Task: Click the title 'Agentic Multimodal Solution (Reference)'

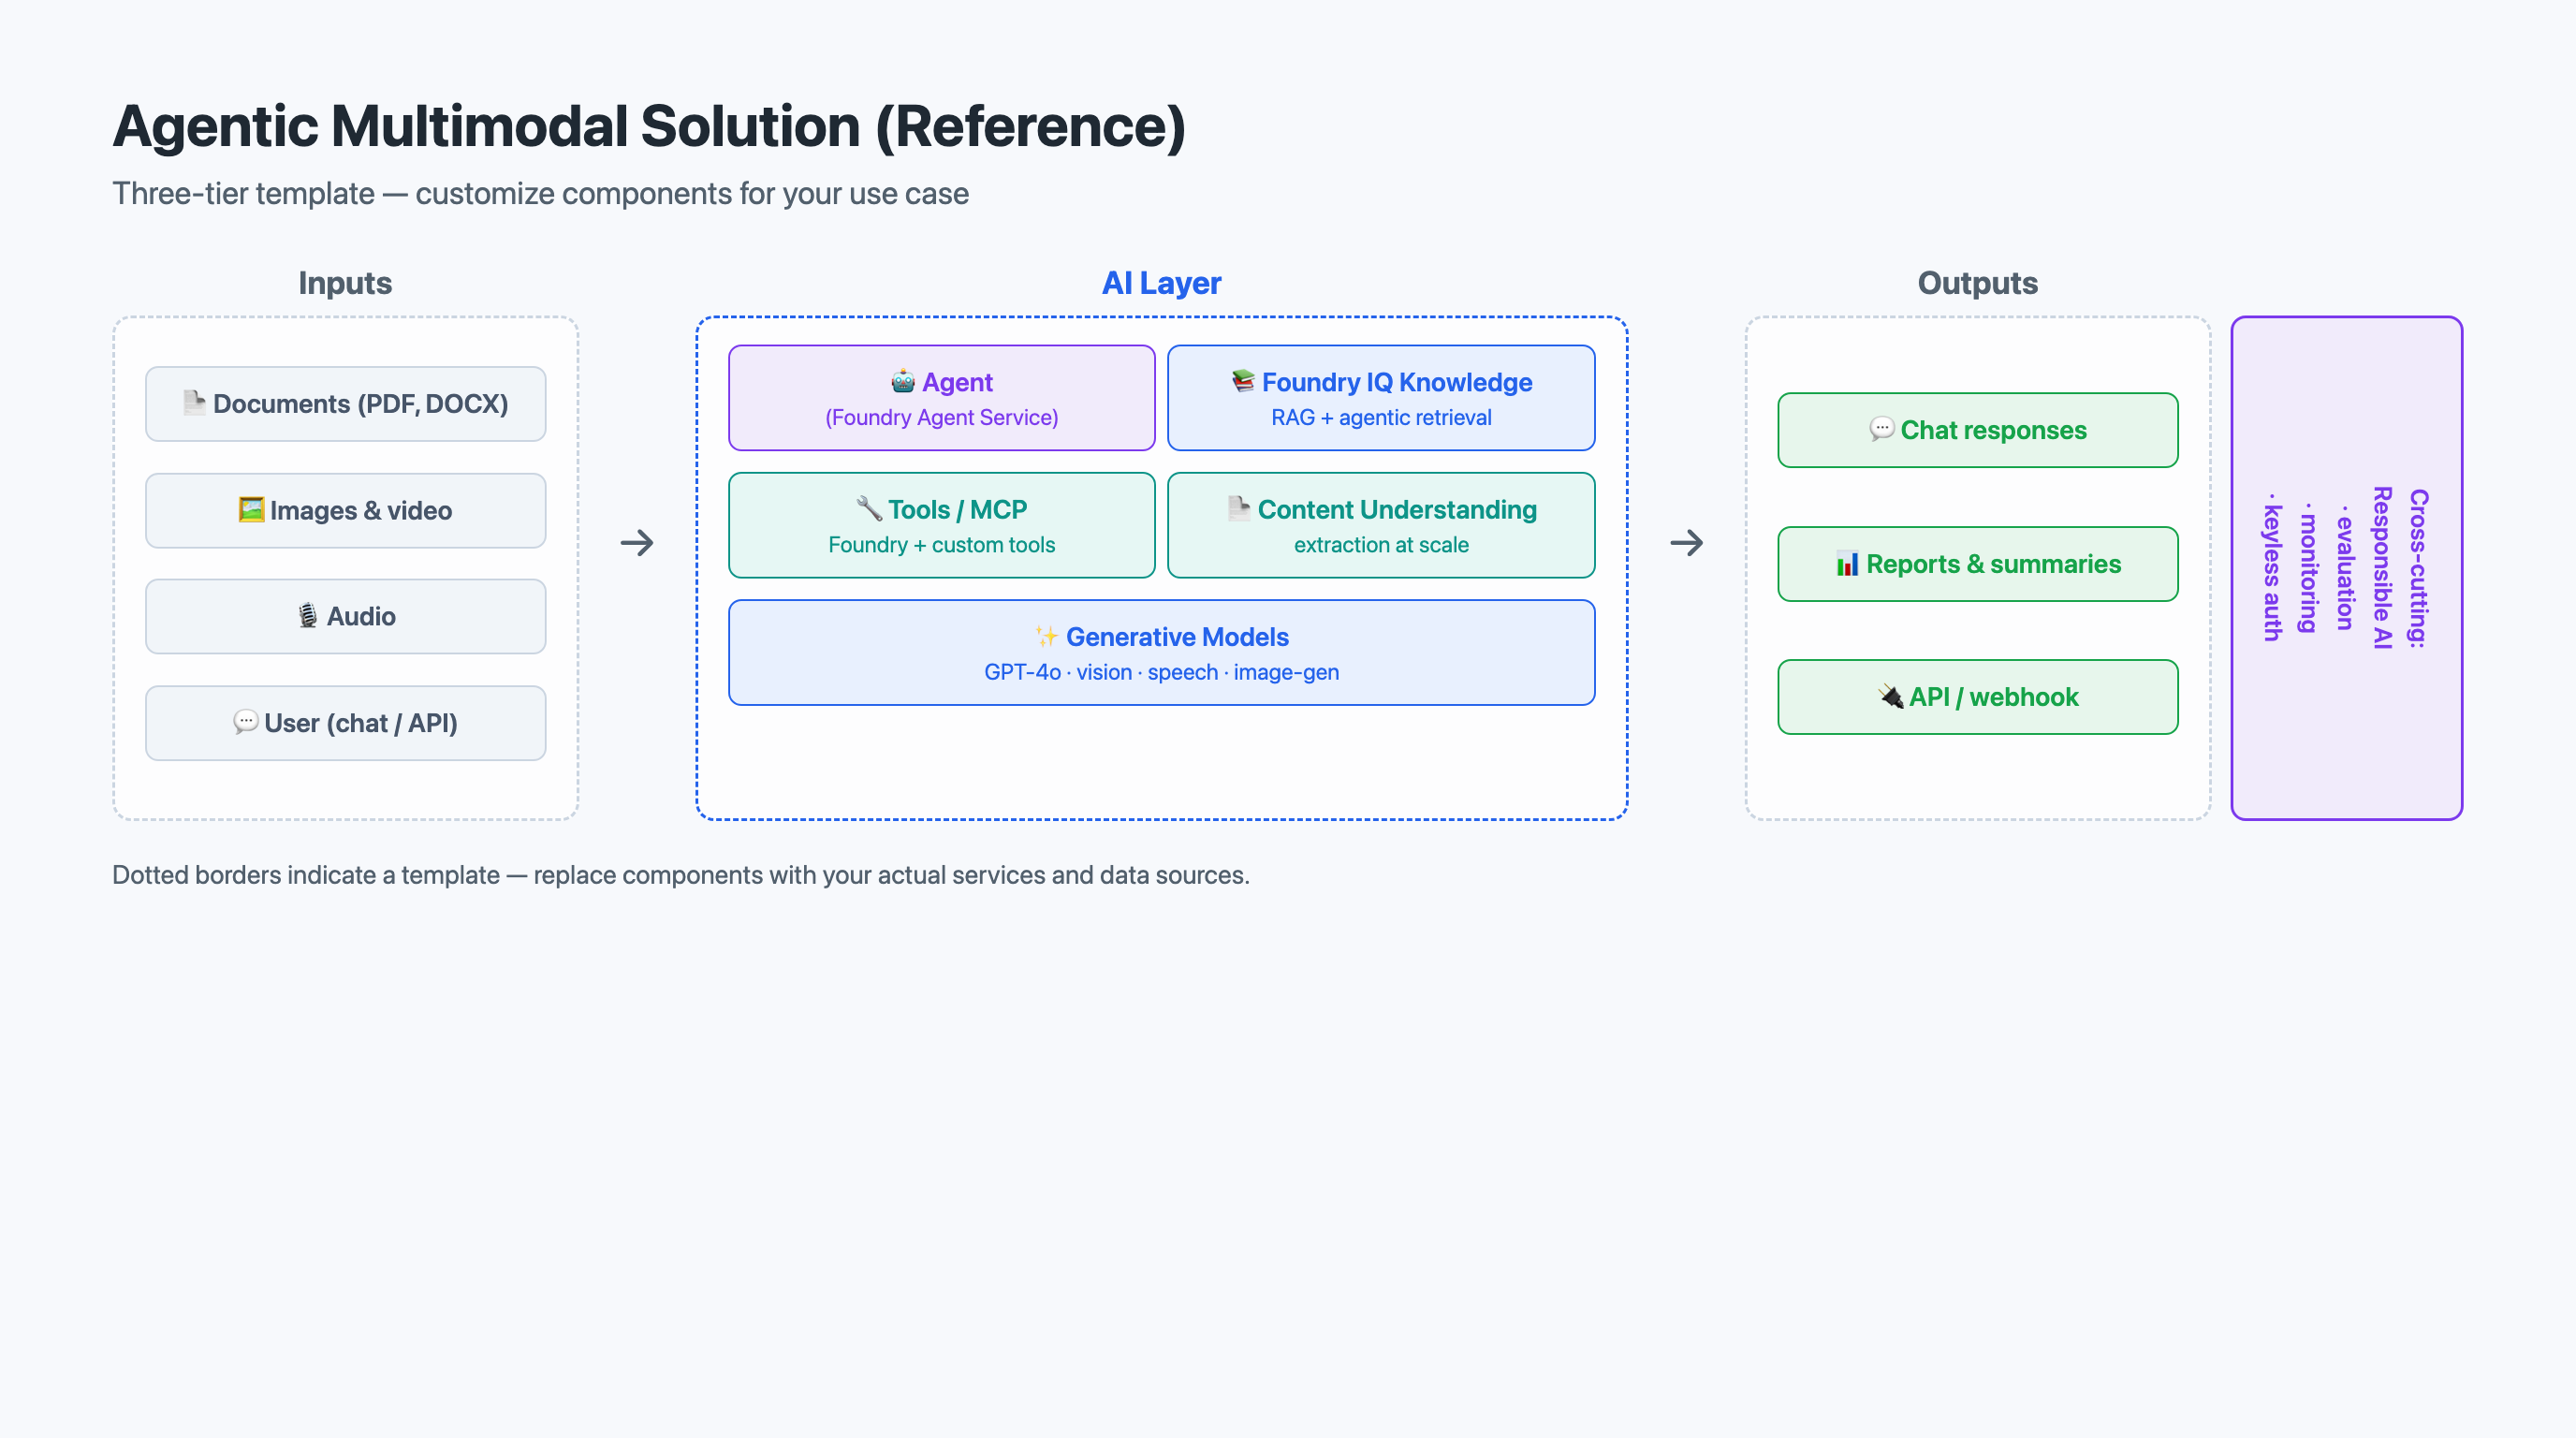Action: (x=649, y=126)
